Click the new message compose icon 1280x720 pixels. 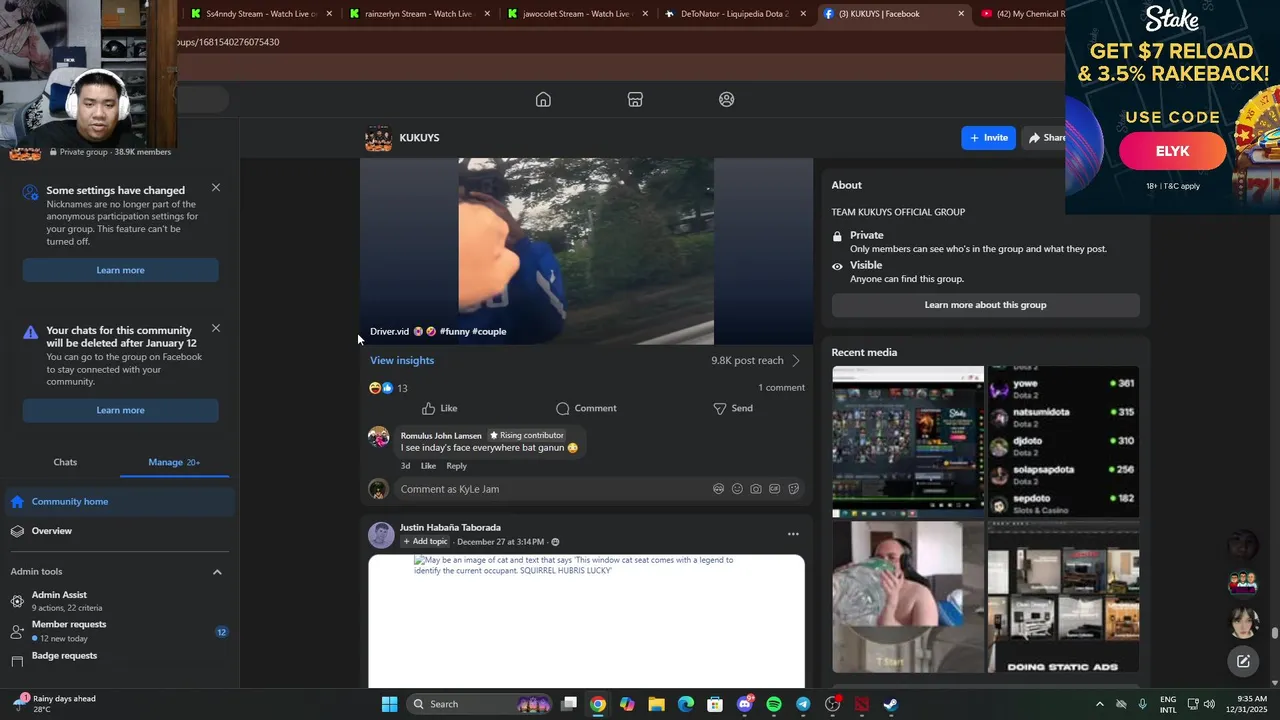(1243, 661)
